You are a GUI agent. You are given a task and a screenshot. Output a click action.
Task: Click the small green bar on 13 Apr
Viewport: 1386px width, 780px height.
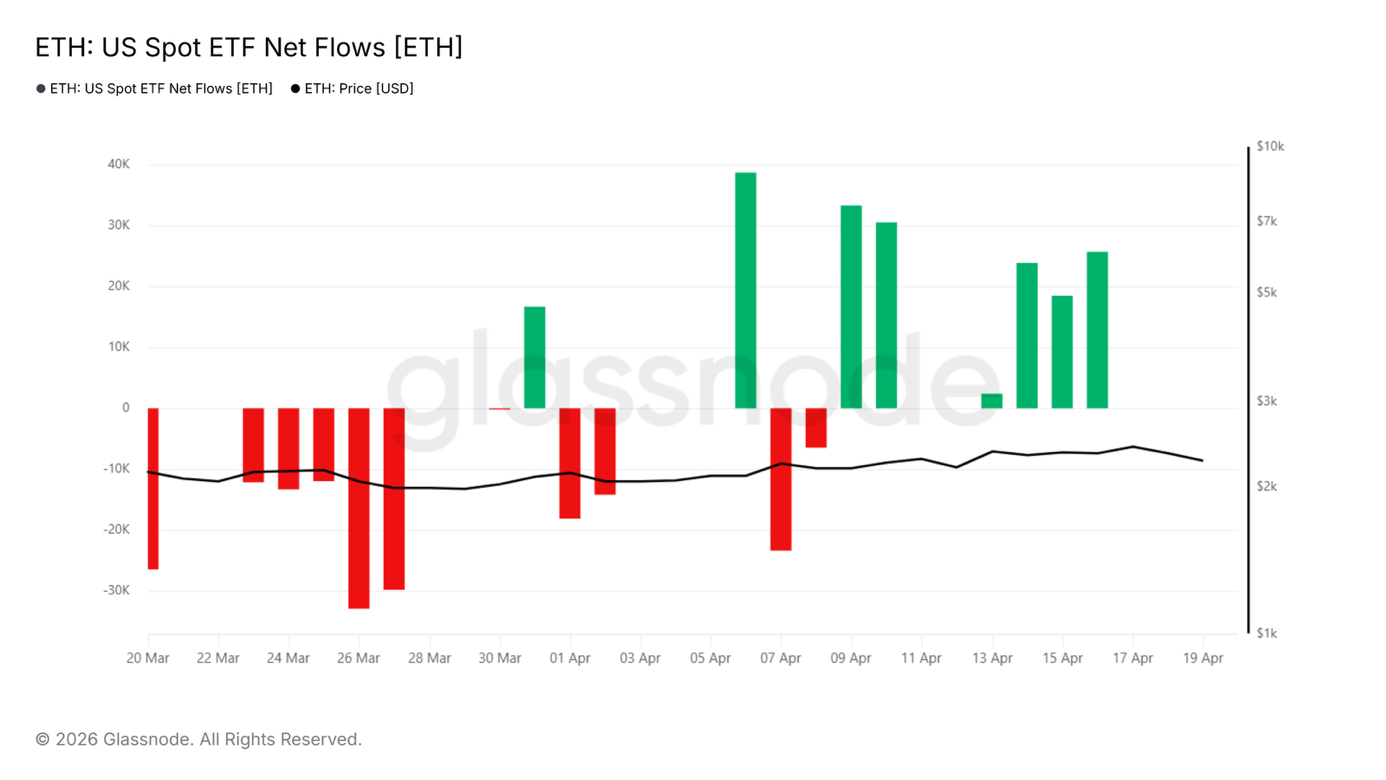tap(992, 401)
